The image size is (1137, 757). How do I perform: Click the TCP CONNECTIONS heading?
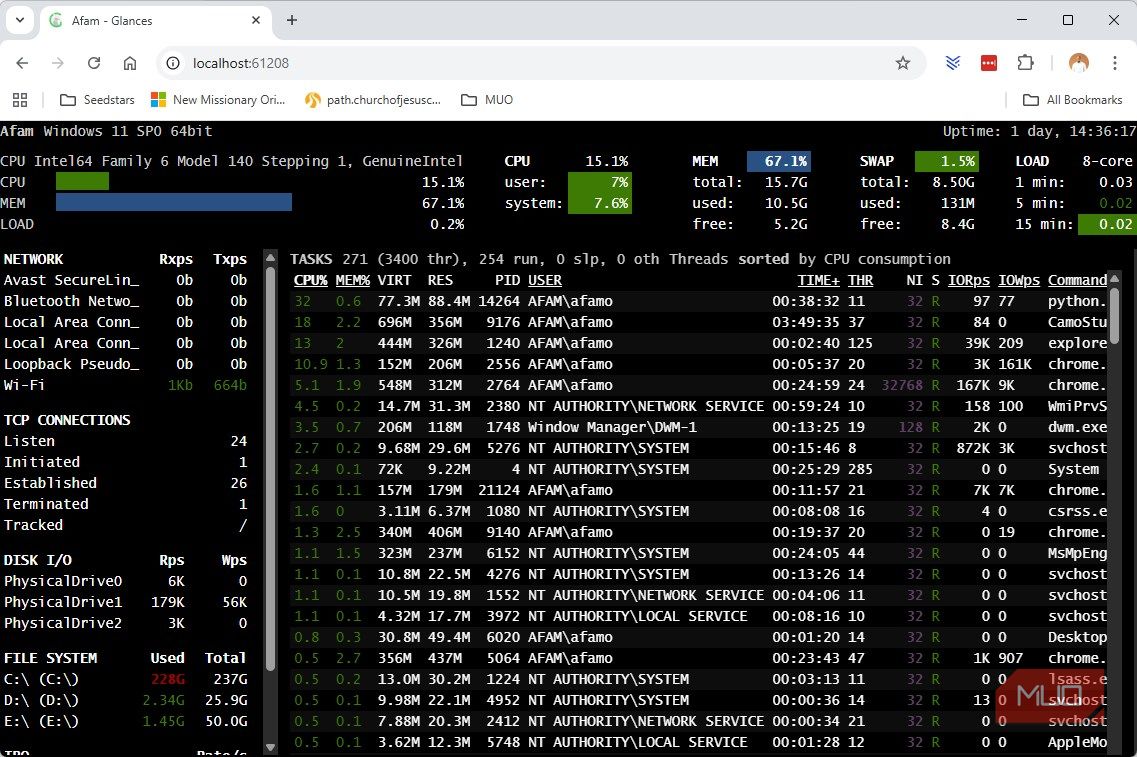tap(67, 420)
